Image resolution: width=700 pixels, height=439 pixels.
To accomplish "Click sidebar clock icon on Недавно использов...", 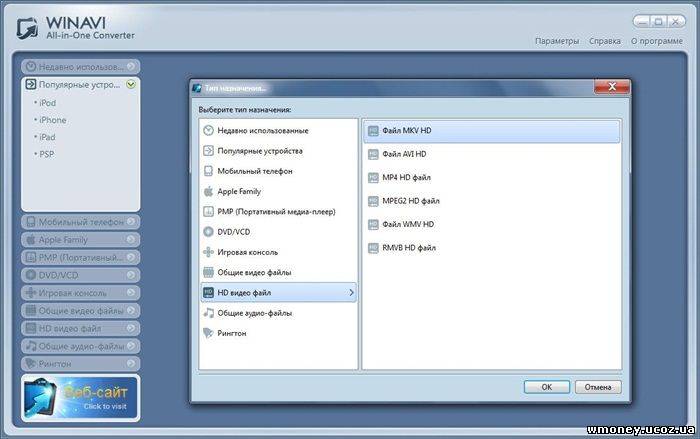I will (30, 67).
